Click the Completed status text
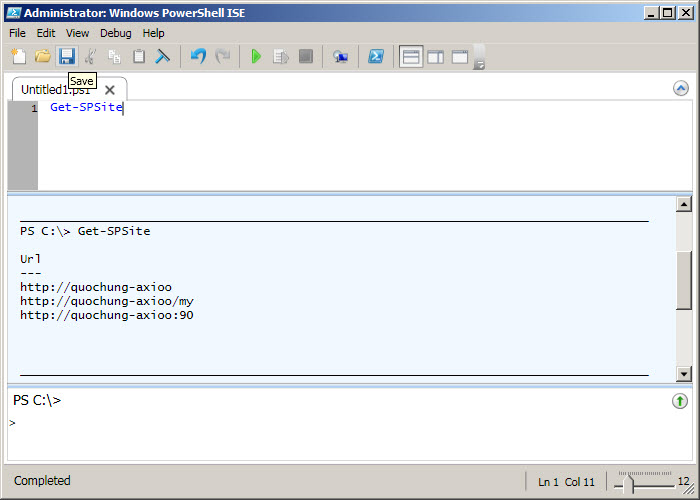Viewport: 700px width, 500px height. pos(42,480)
